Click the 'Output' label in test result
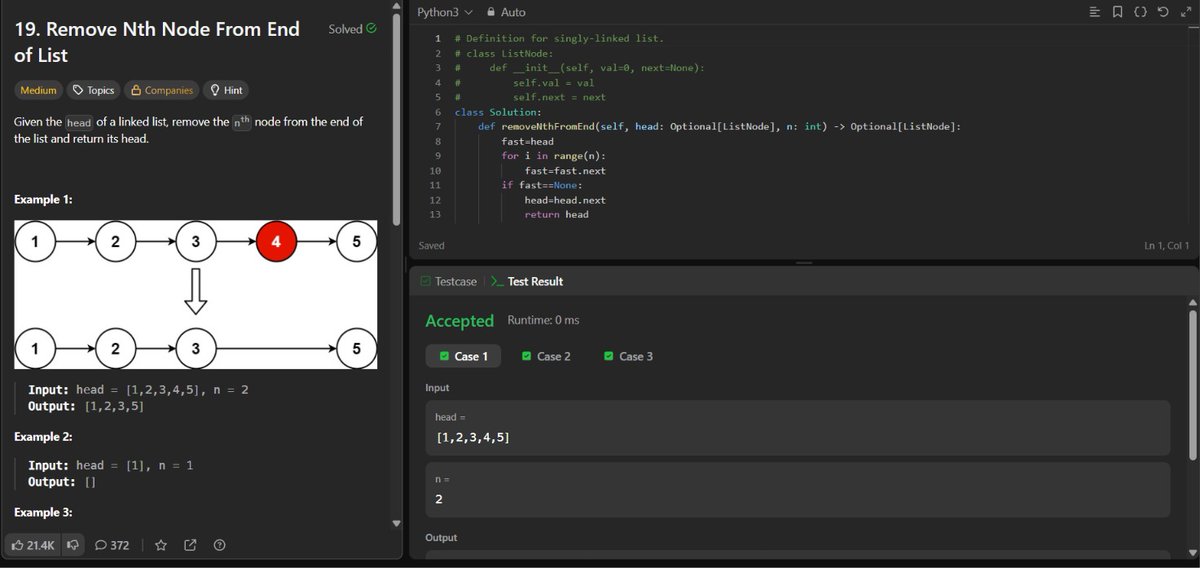This screenshot has height=568, width=1200. tap(441, 537)
